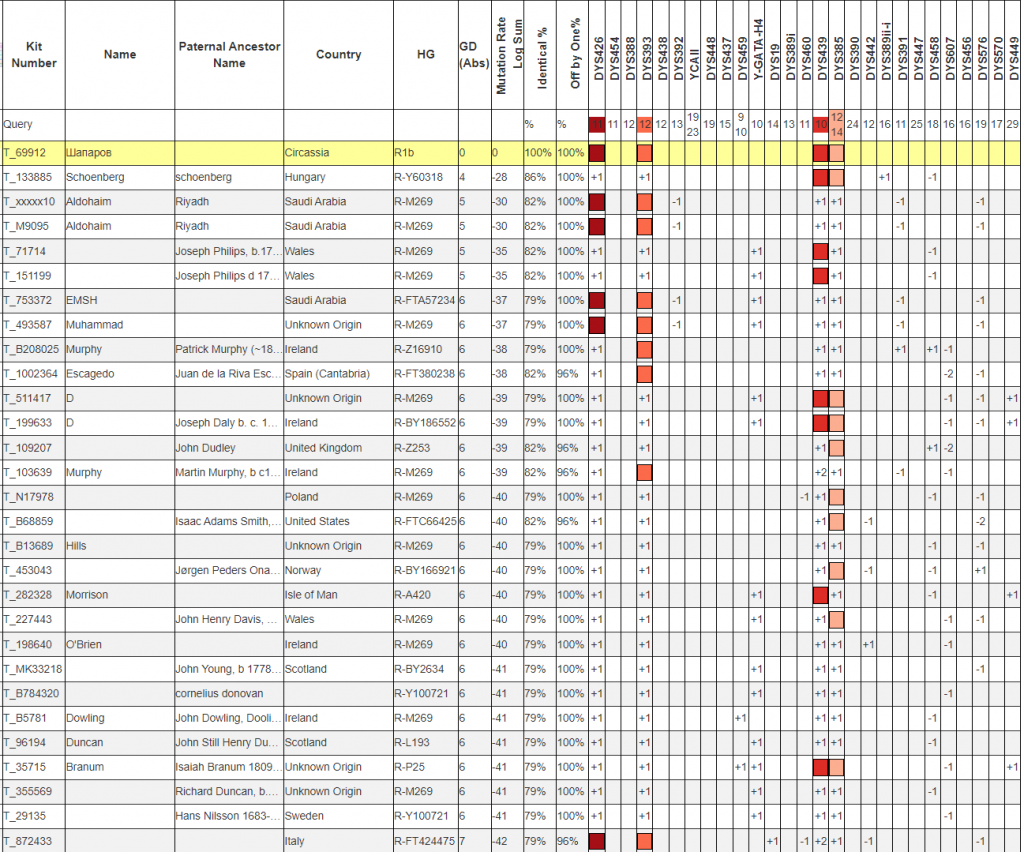The height and width of the screenshot is (852, 1024).
Task: Click haplogroup R-Z16910 in Murphy row
Action: [419, 350]
